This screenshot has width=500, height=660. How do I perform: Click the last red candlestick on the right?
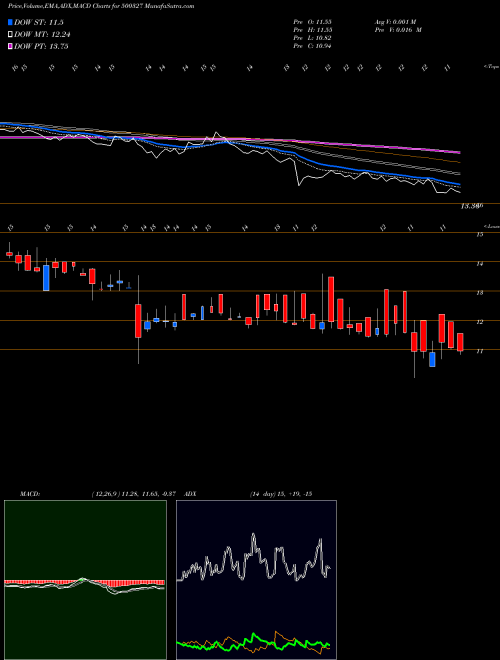click(460, 342)
